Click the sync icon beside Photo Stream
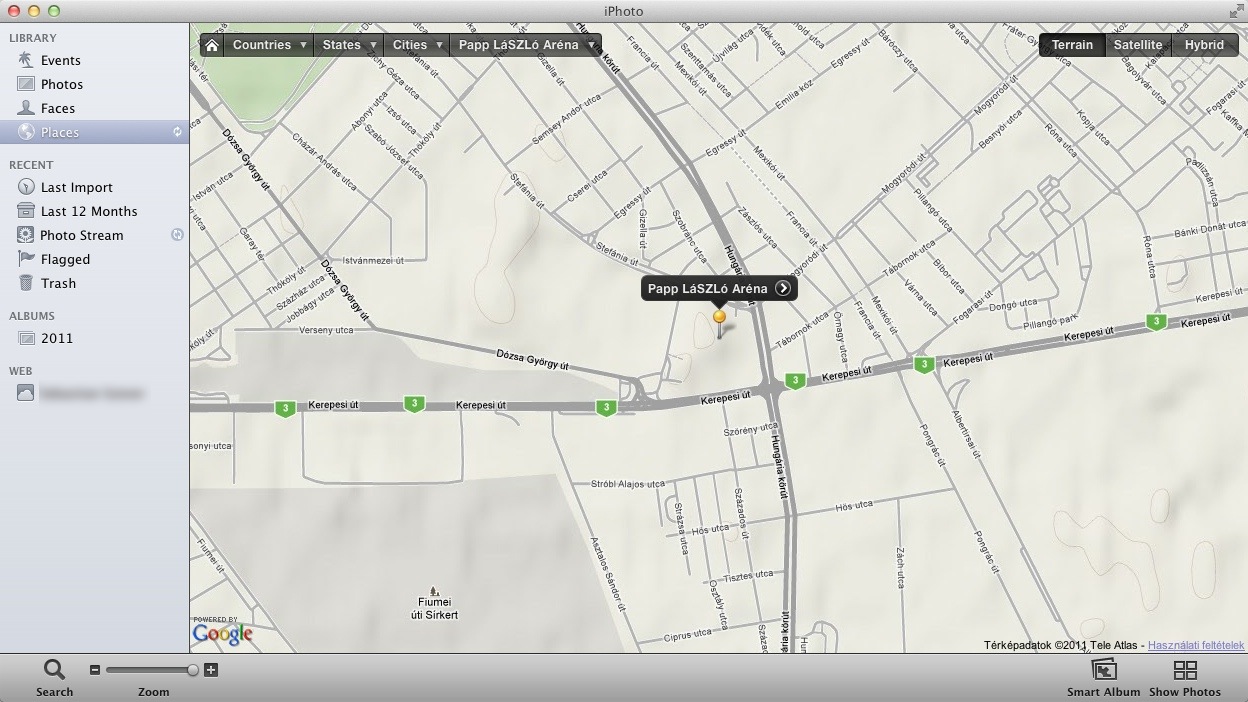 [177, 235]
